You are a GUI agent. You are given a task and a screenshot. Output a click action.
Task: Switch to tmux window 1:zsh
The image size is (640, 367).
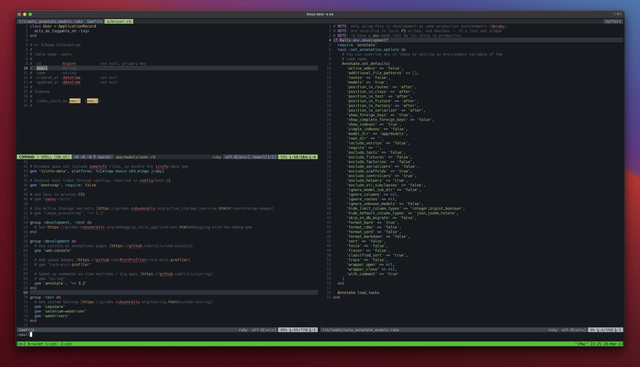pyautogui.click(x=53, y=344)
